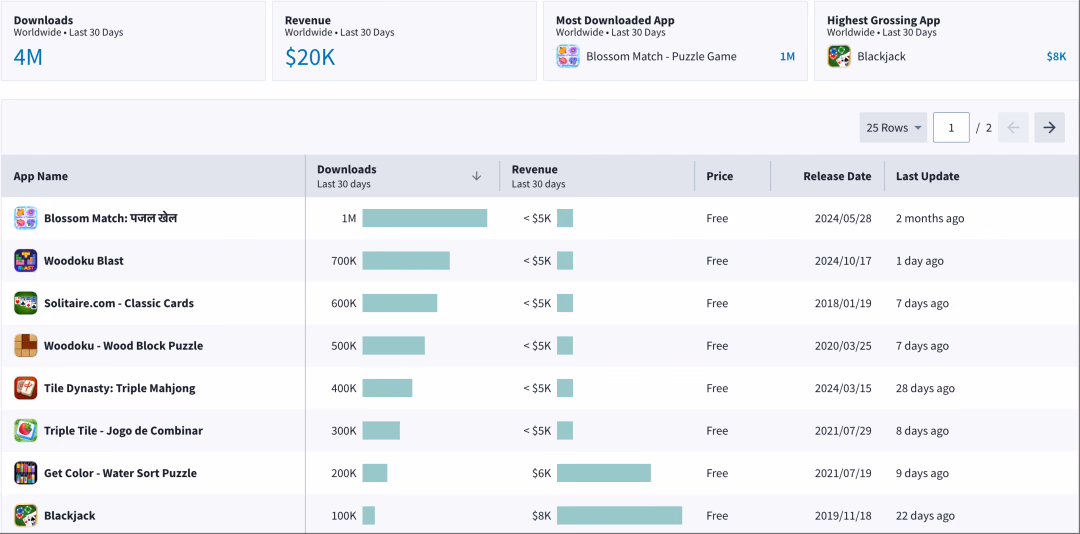1080x534 pixels.
Task: Click the 300K downloads value
Action: pos(344,431)
